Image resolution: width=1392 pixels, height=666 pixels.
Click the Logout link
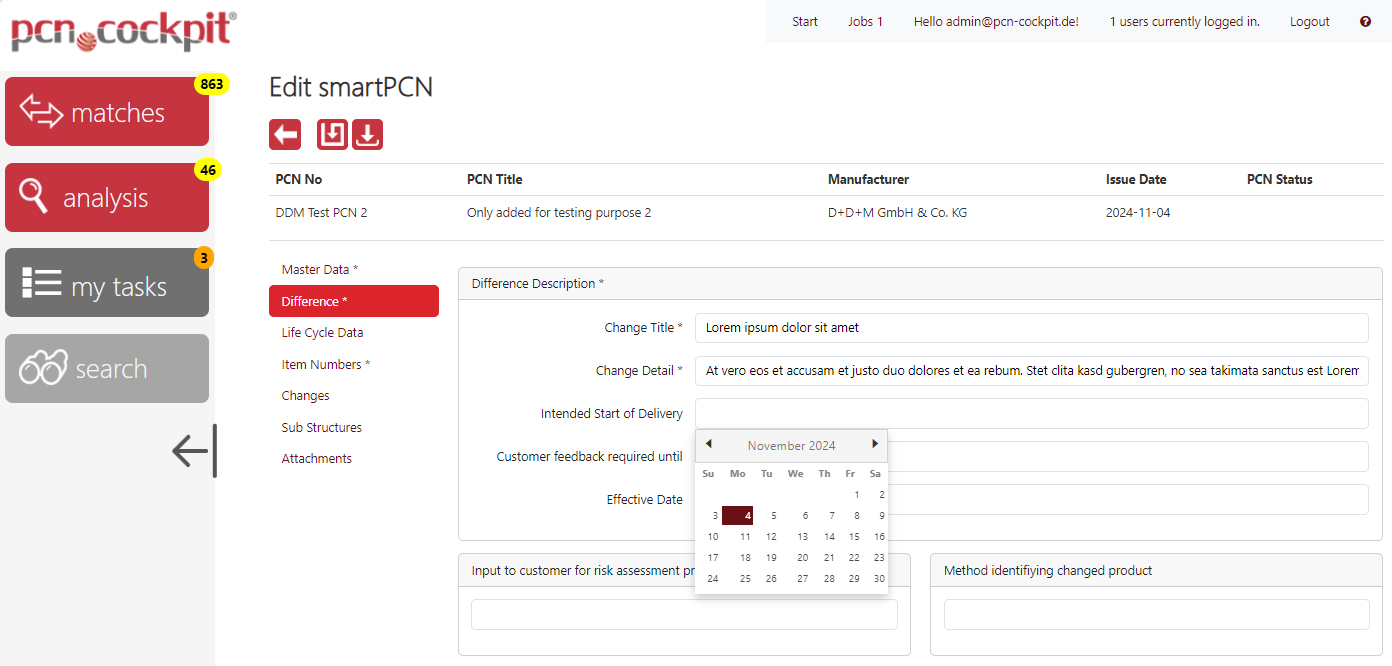tap(1309, 21)
